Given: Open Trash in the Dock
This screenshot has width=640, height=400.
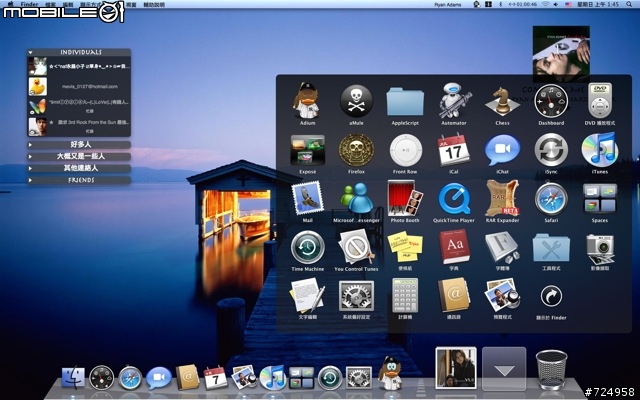Looking at the screenshot, I should pyautogui.click(x=551, y=369).
